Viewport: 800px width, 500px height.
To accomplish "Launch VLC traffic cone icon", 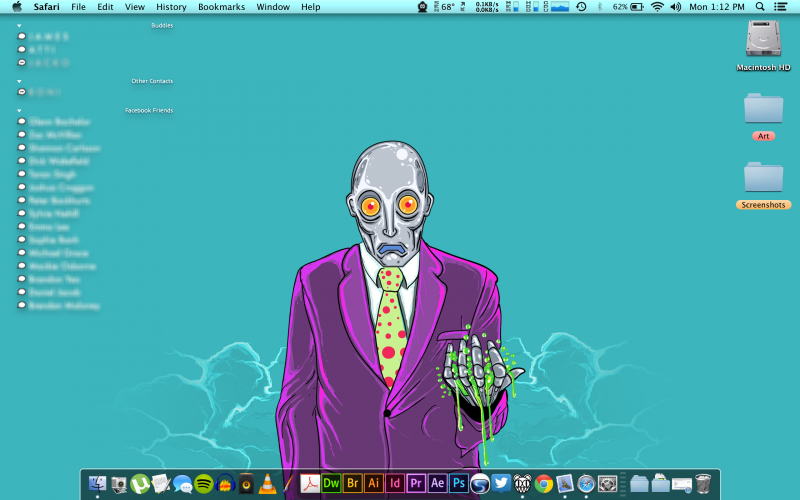I will coord(267,484).
